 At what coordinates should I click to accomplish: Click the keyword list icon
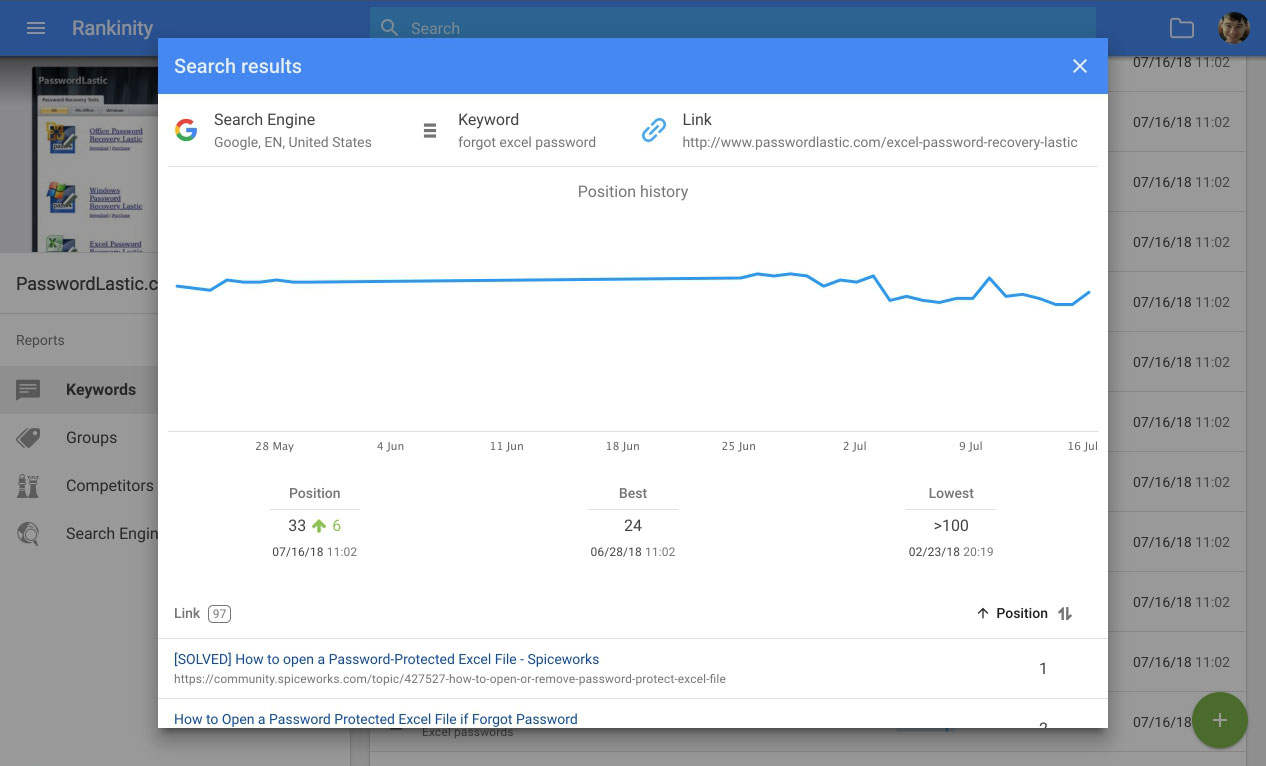(430, 130)
